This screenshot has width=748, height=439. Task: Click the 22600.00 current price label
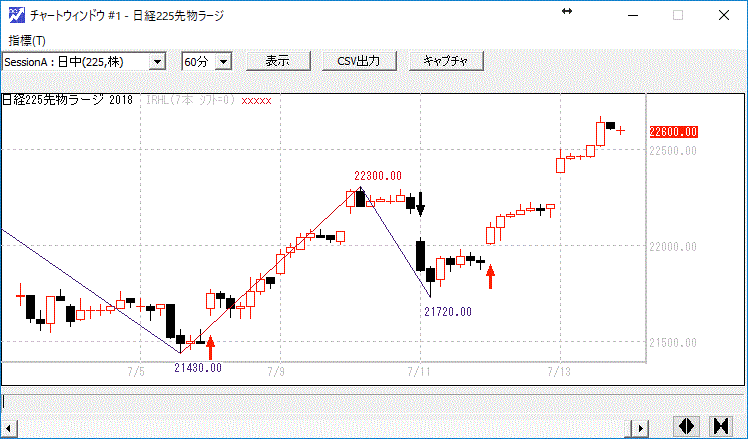[x=673, y=132]
